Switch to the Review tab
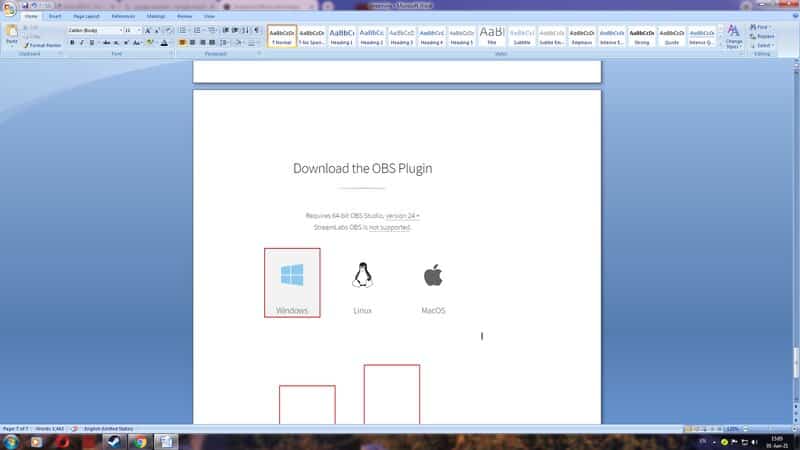 pyautogui.click(x=184, y=16)
